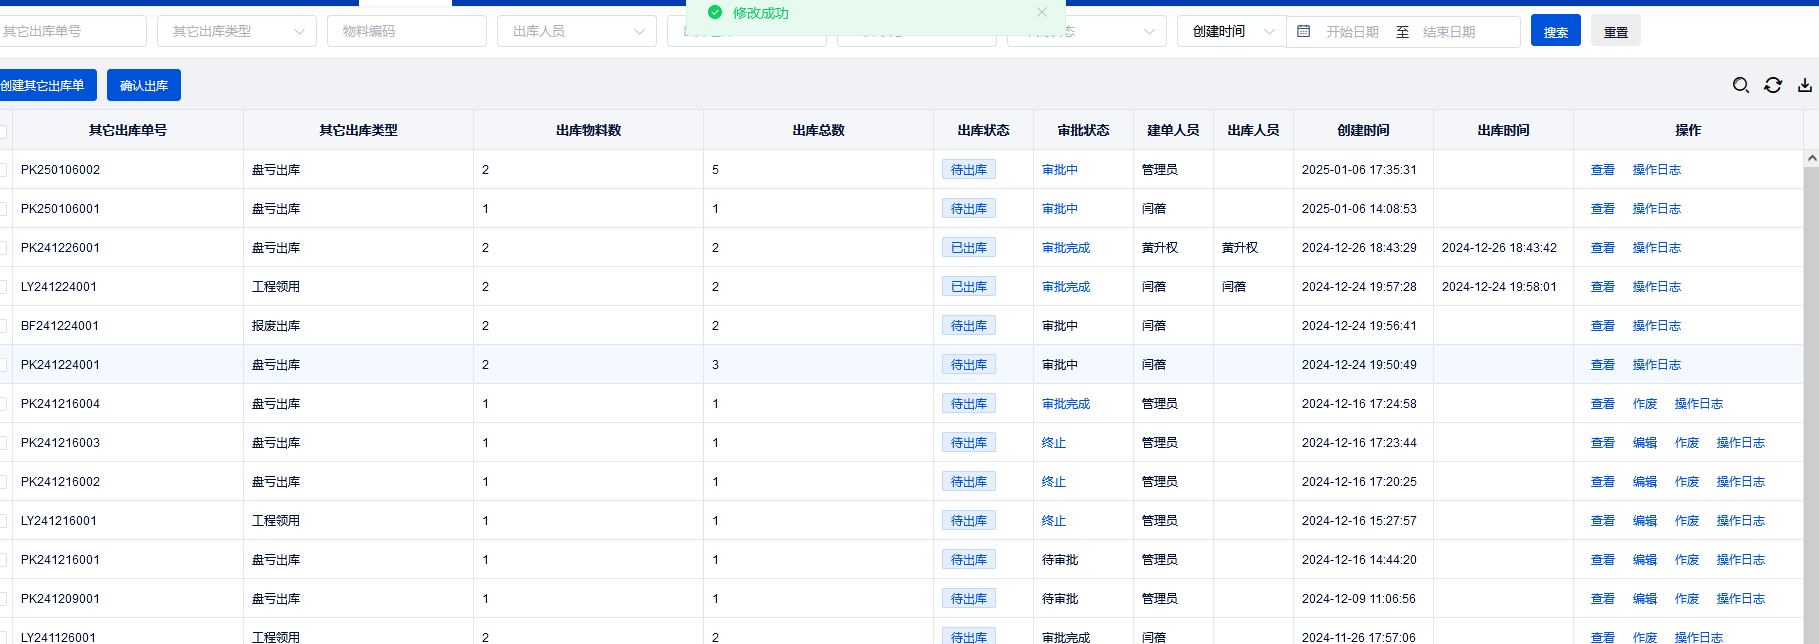Viewport: 1819px width, 644px height.
Task: Expand the 出库人员 dropdown filter
Action: click(x=577, y=32)
